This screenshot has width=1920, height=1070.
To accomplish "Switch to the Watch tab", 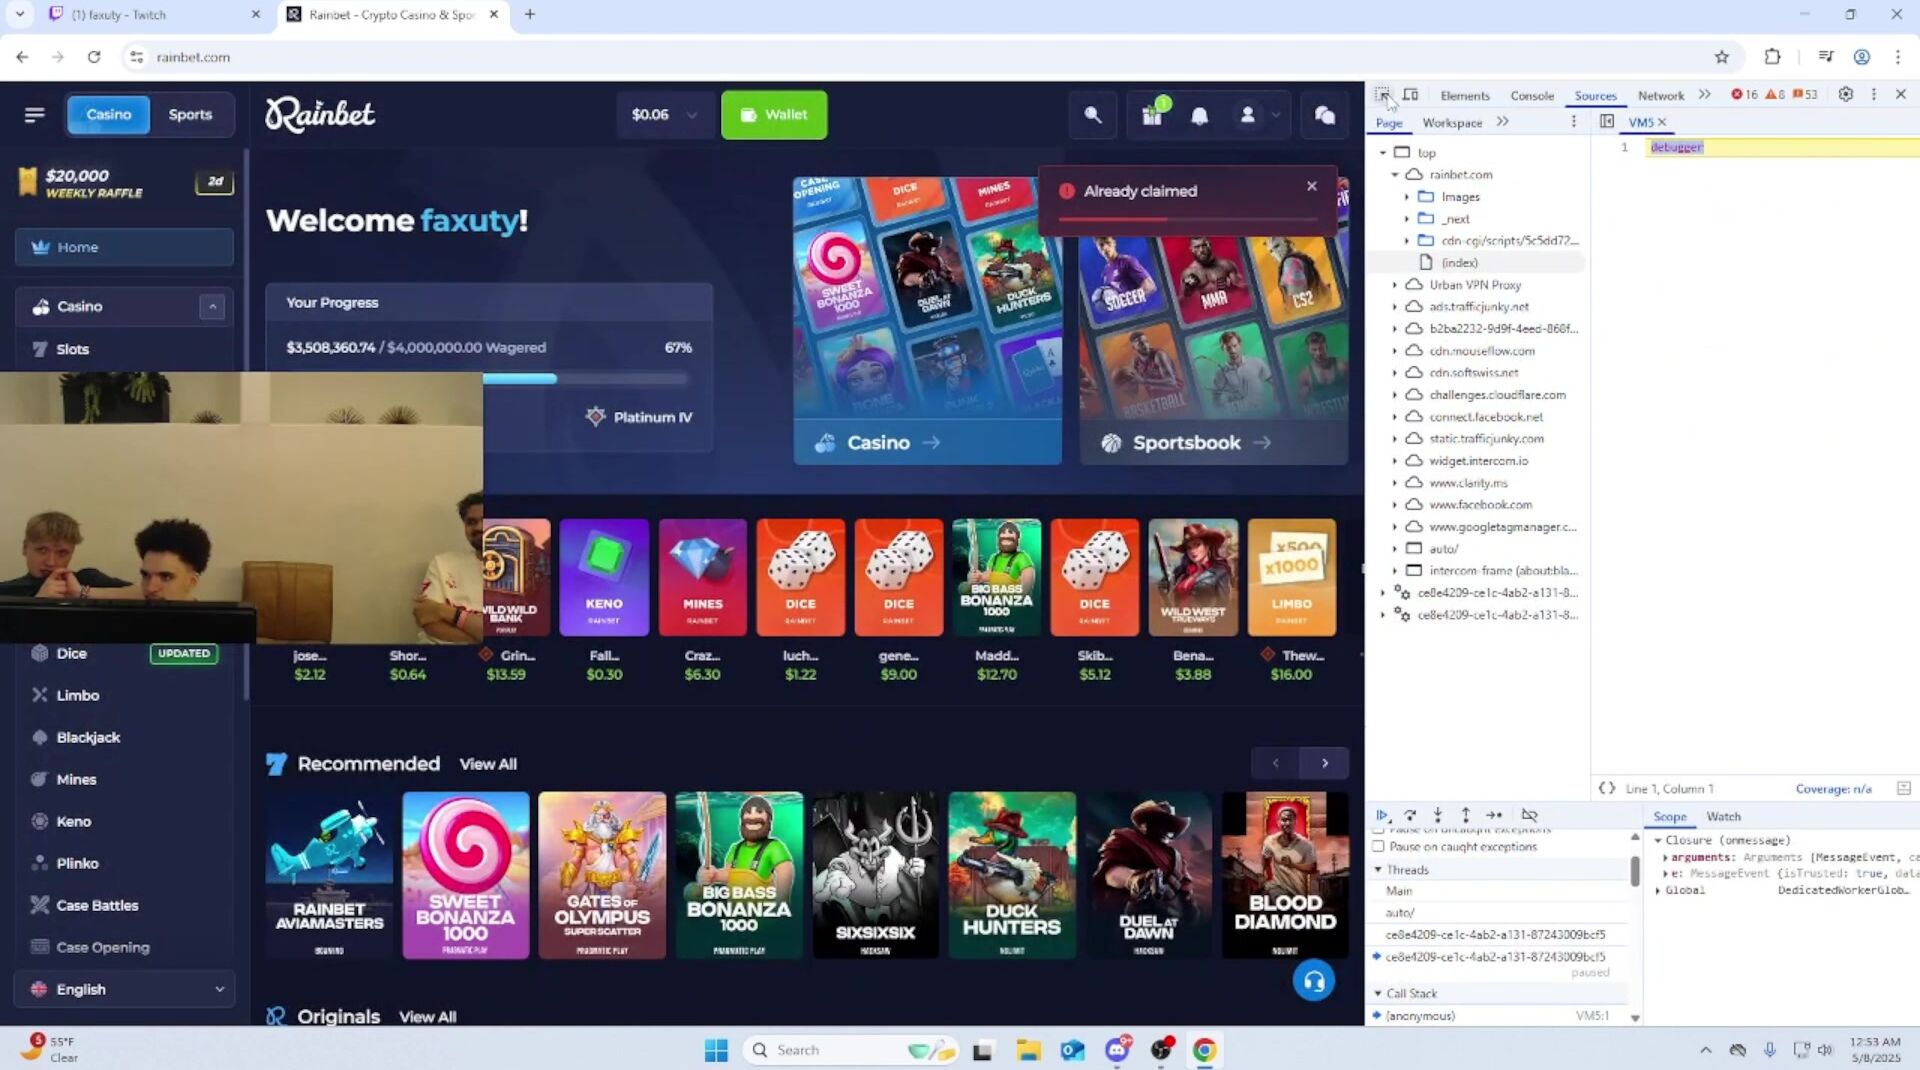I will [1723, 817].
